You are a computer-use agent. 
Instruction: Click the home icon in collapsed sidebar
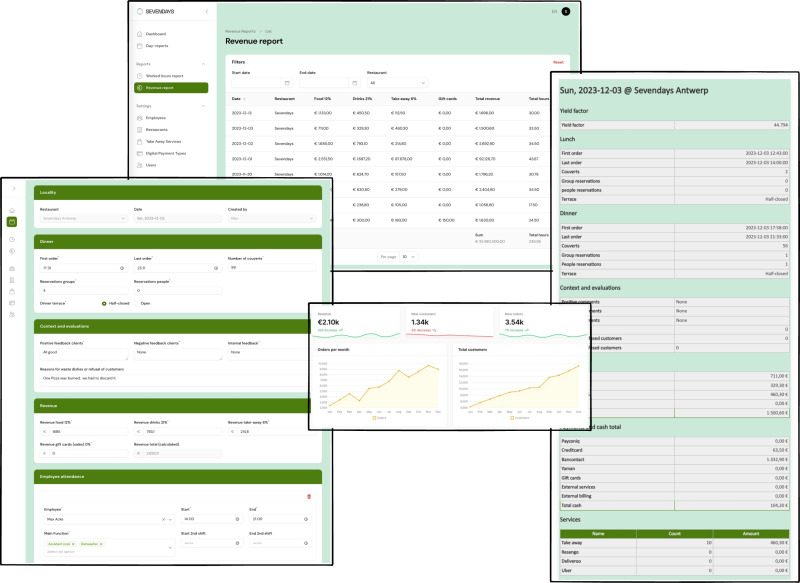click(x=12, y=209)
